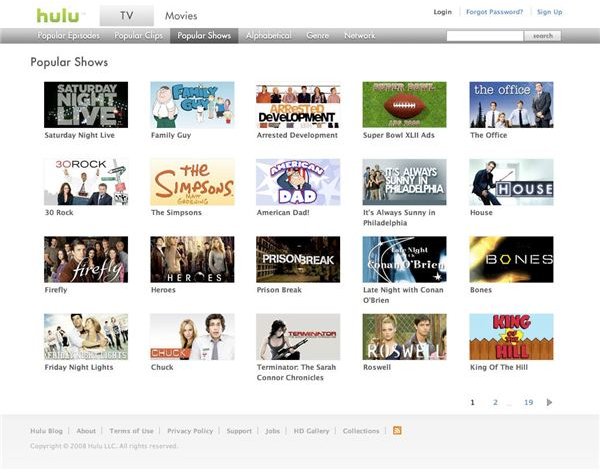Click the Sign Up link
Viewport: 600px width, 473px height.
point(549,12)
